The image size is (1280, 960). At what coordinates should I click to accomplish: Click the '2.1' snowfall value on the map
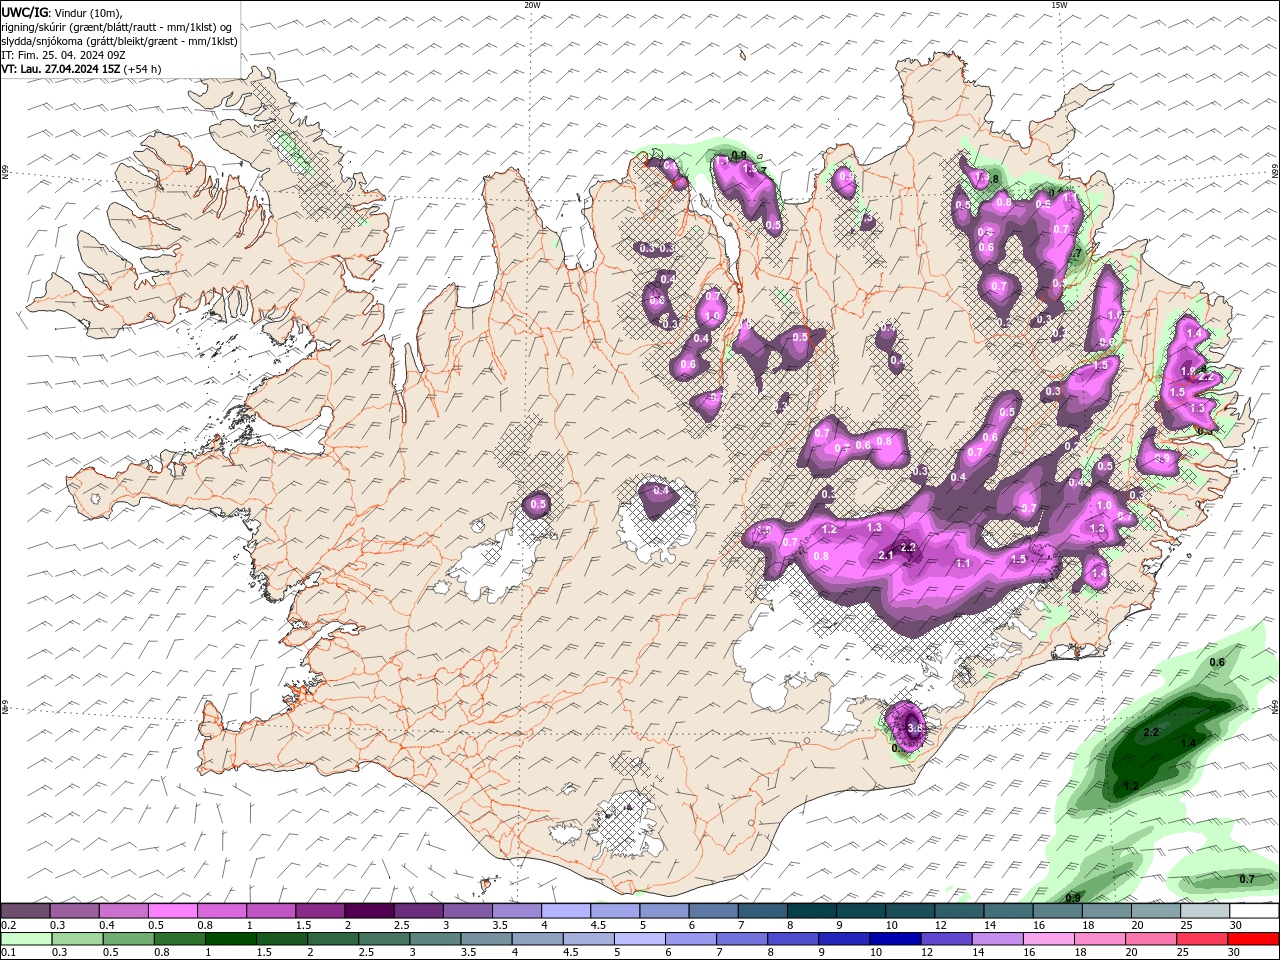(x=885, y=555)
